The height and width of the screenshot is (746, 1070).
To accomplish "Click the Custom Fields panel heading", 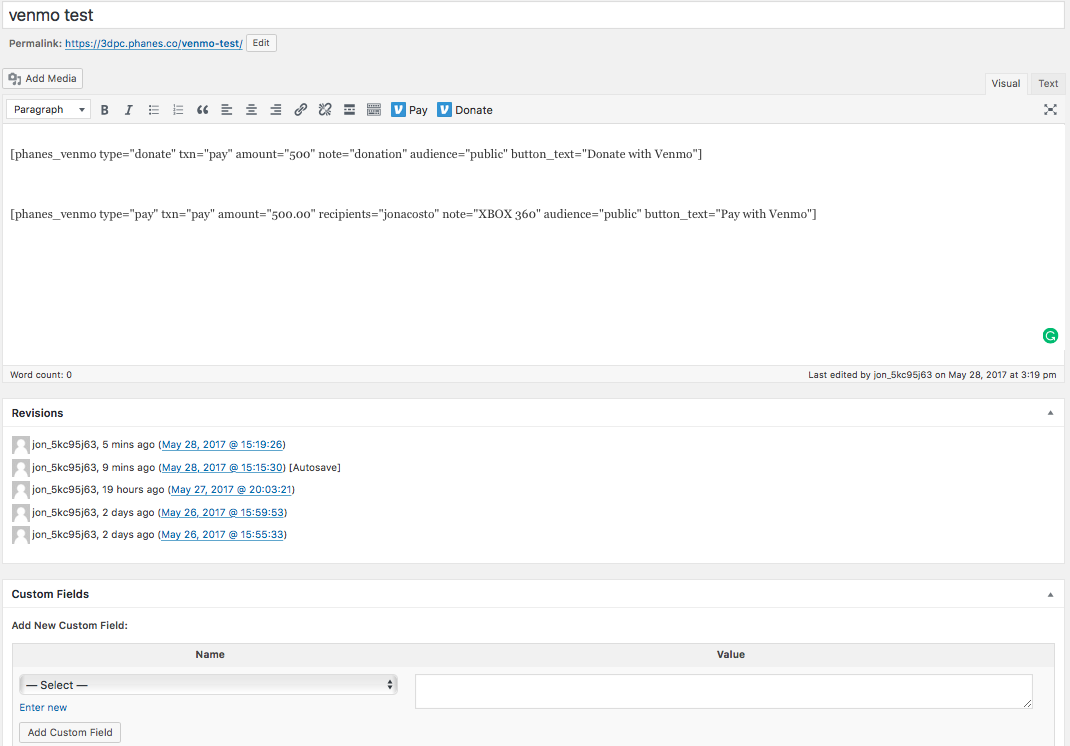I will tap(50, 594).
